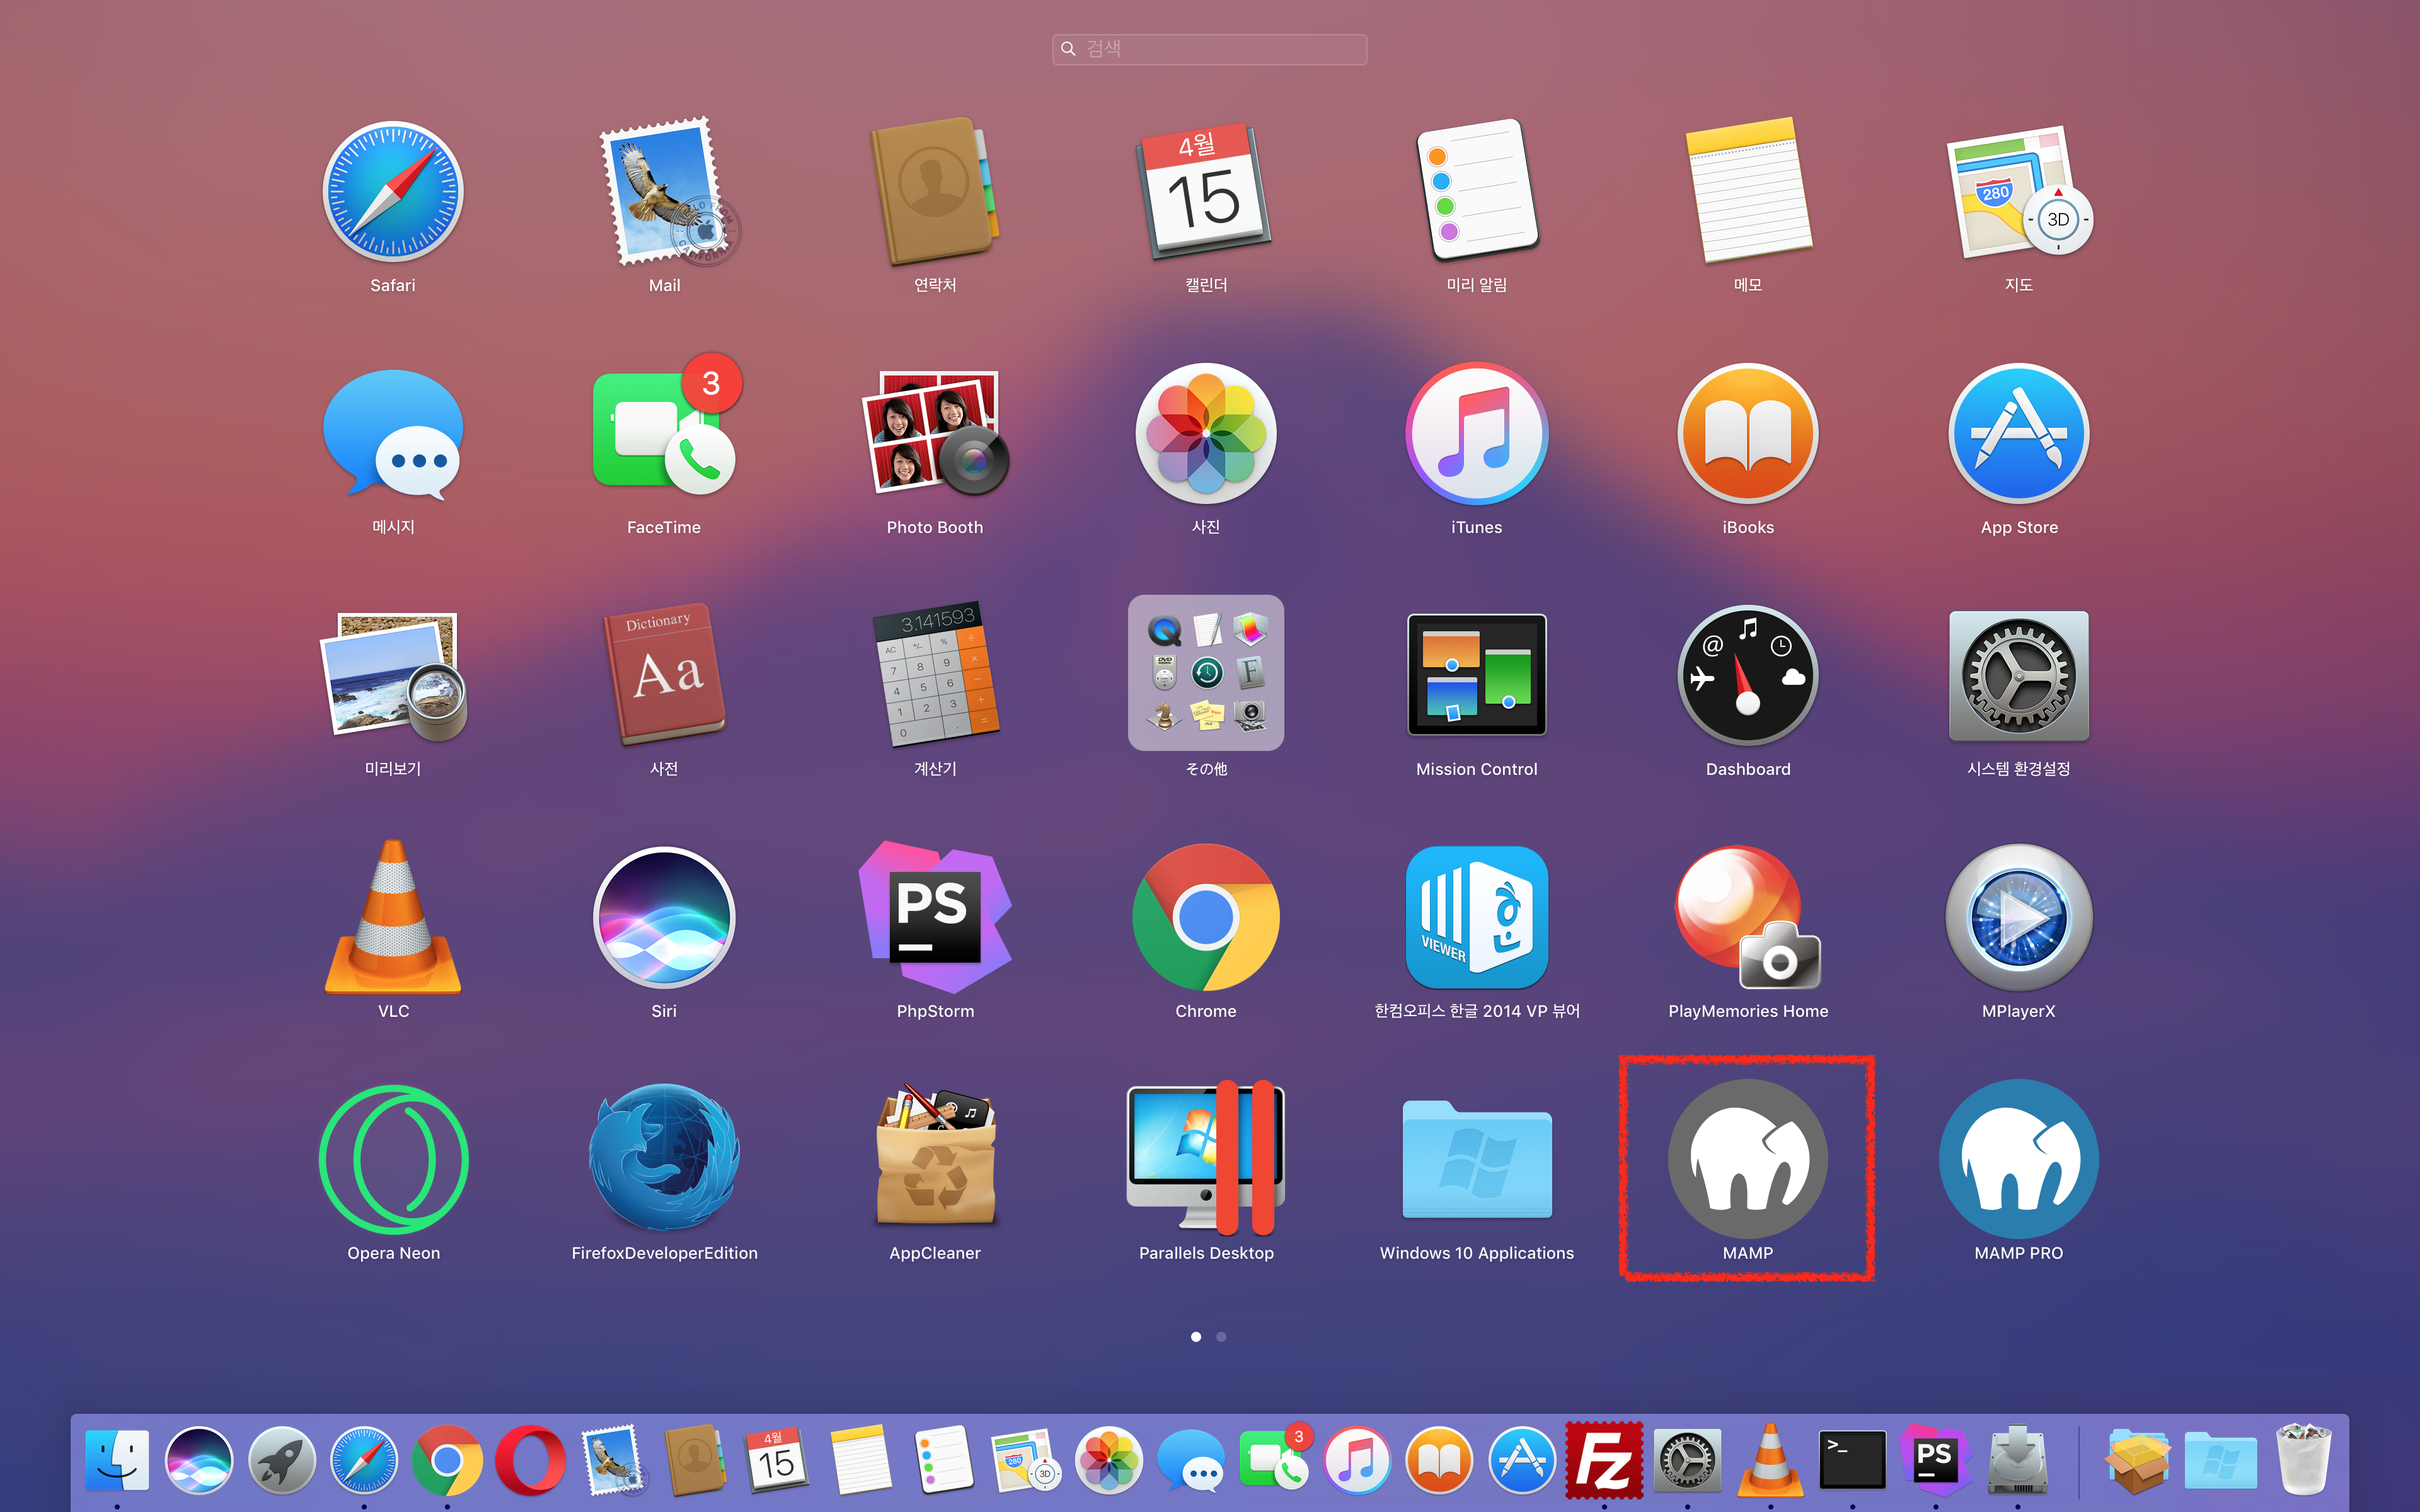The image size is (2420, 1512).
Task: Open iBooks in the Dock
Action: click(1439, 1460)
